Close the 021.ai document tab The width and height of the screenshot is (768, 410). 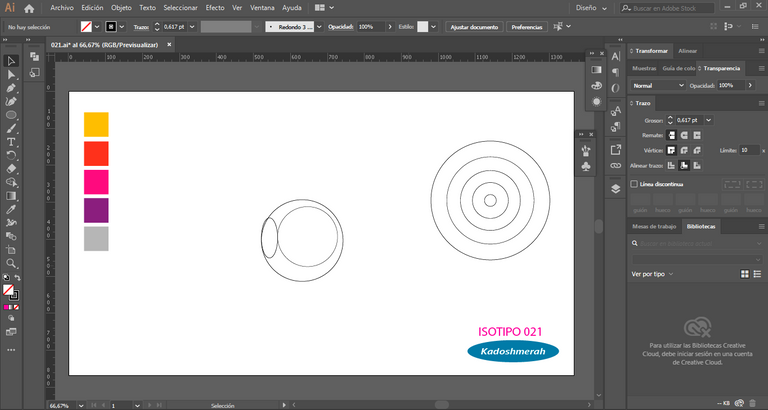169,45
